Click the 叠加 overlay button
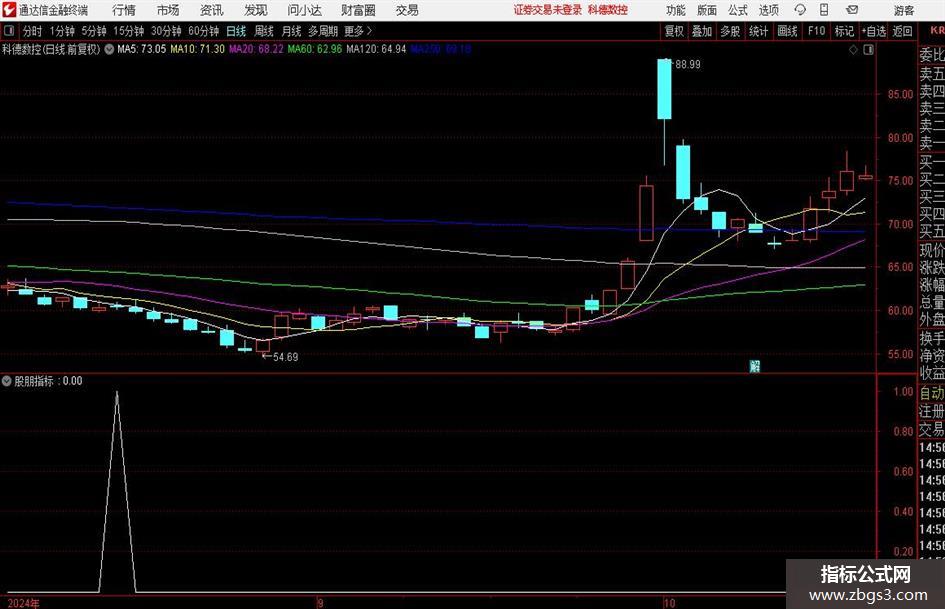 702,31
